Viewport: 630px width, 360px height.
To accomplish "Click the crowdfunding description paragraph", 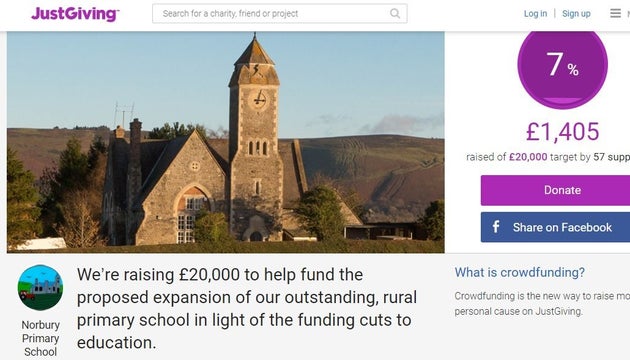I will (542, 303).
